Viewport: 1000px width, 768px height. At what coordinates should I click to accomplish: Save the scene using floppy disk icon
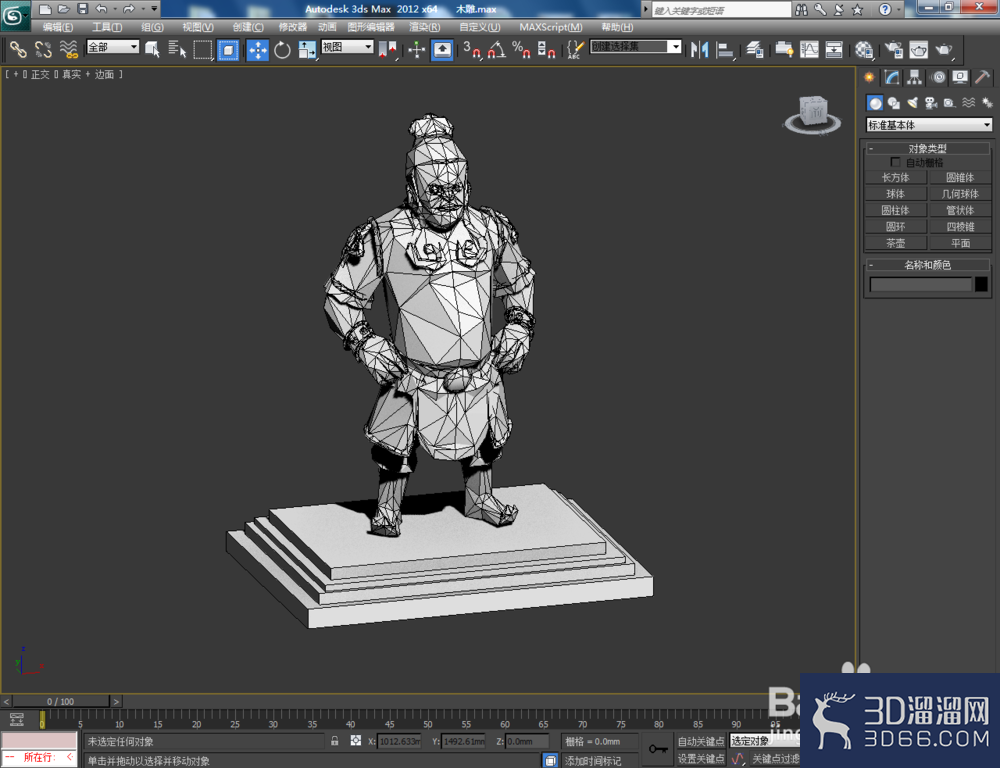point(82,9)
